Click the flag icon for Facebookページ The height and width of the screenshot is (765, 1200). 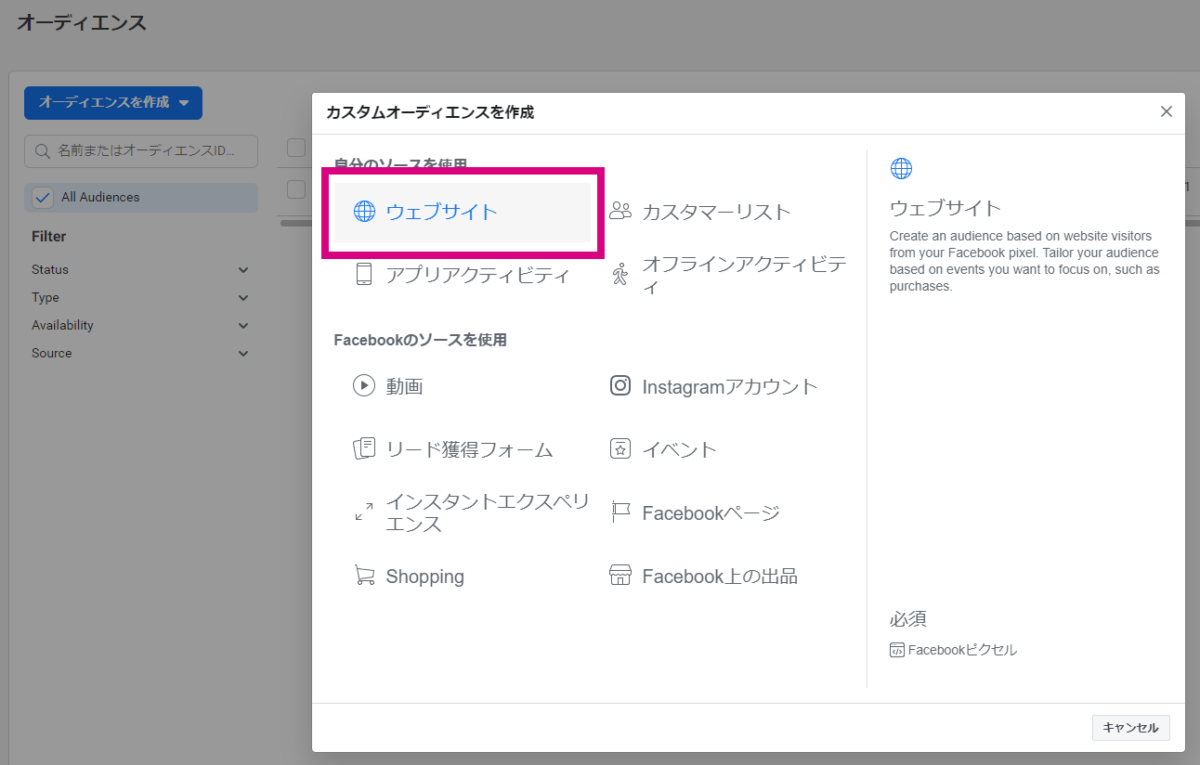point(620,512)
